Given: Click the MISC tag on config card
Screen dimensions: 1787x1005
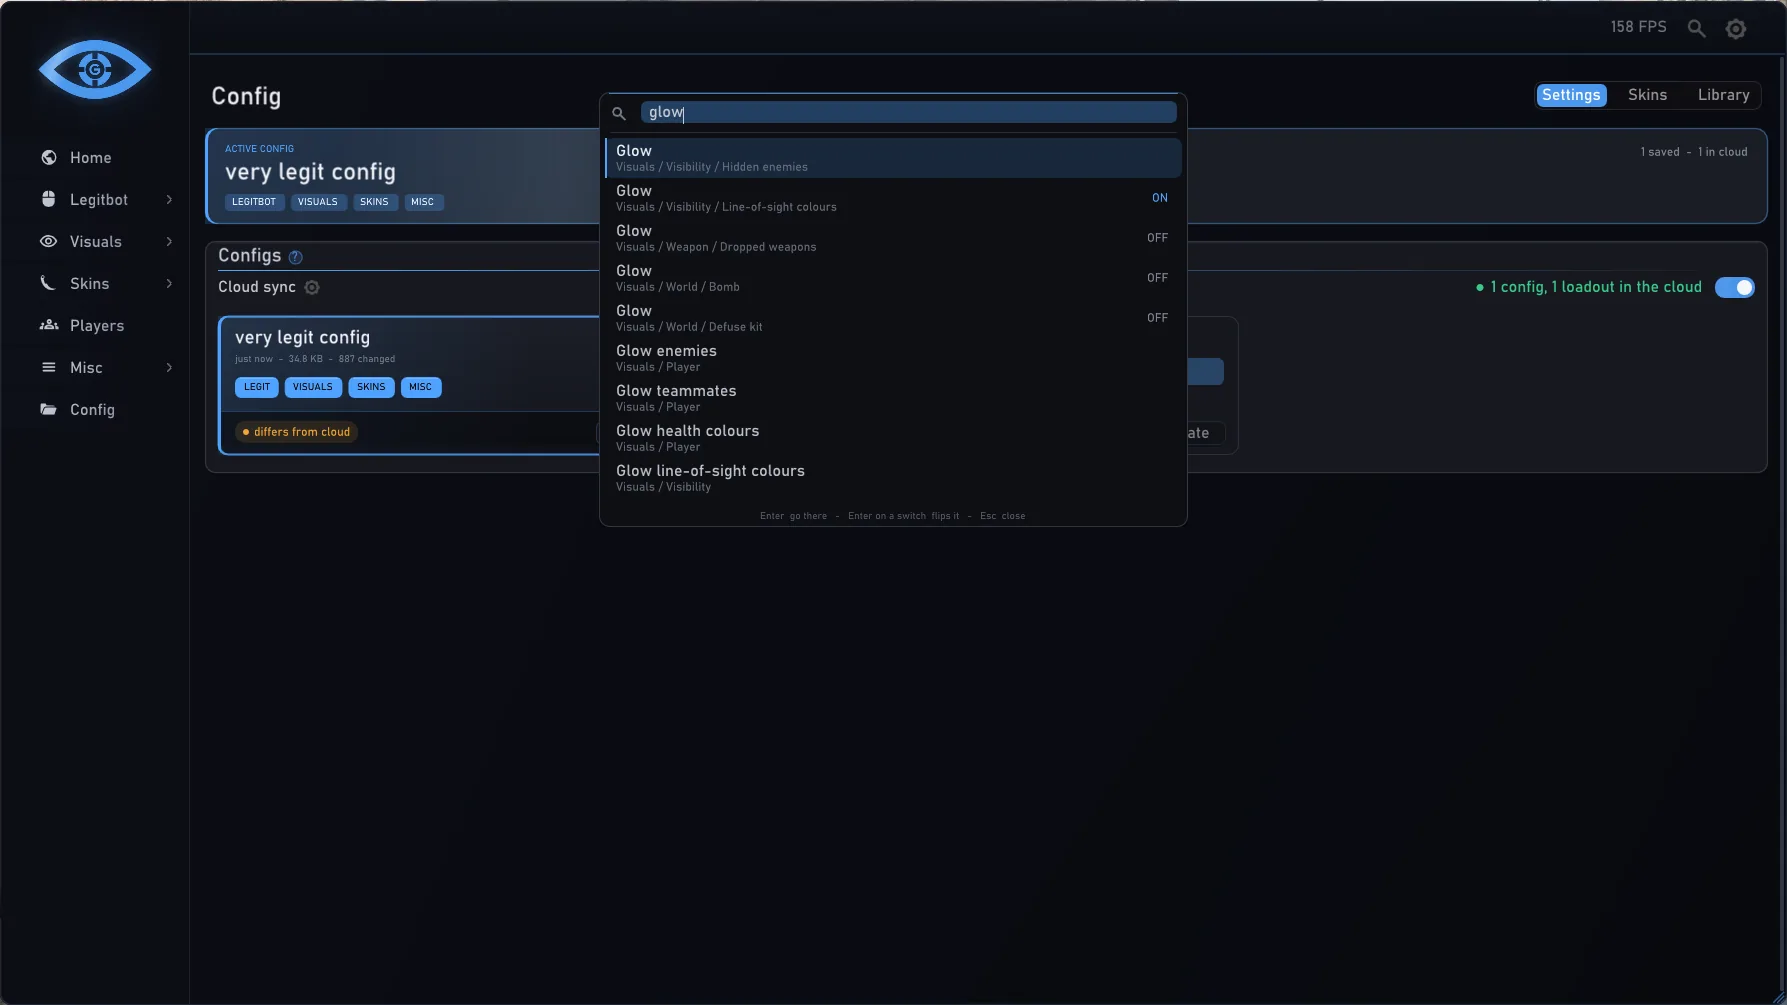Looking at the screenshot, I should 421,387.
